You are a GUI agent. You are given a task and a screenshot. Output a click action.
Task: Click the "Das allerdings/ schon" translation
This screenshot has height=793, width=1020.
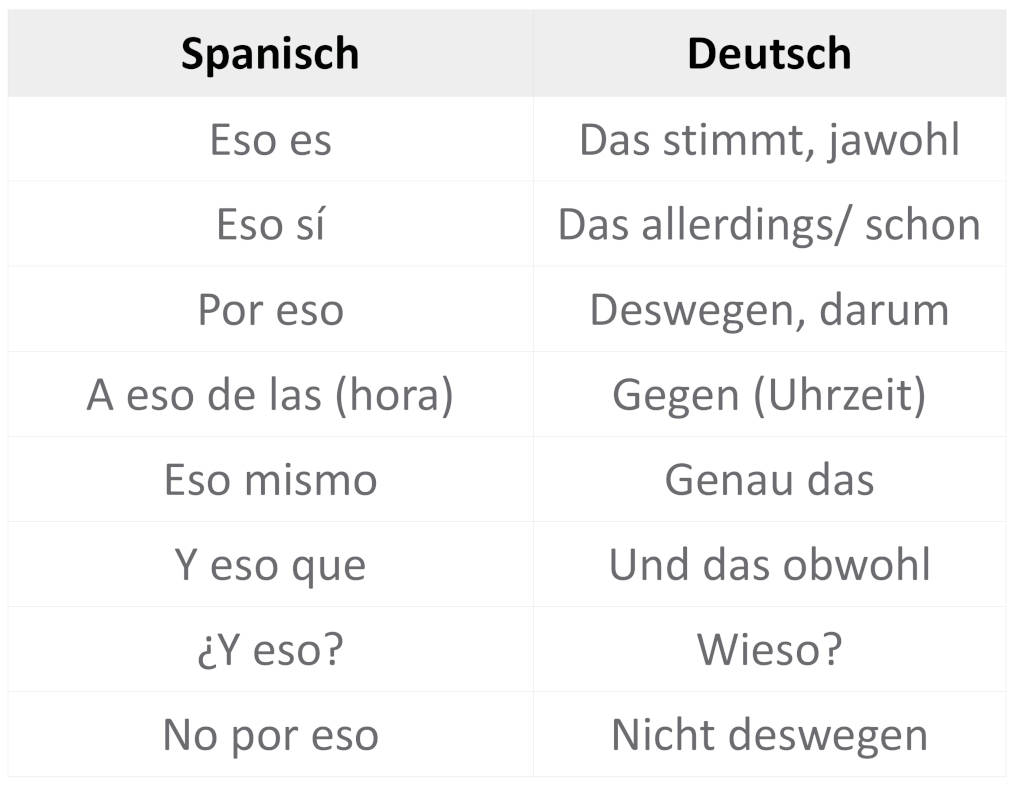pyautogui.click(x=769, y=225)
